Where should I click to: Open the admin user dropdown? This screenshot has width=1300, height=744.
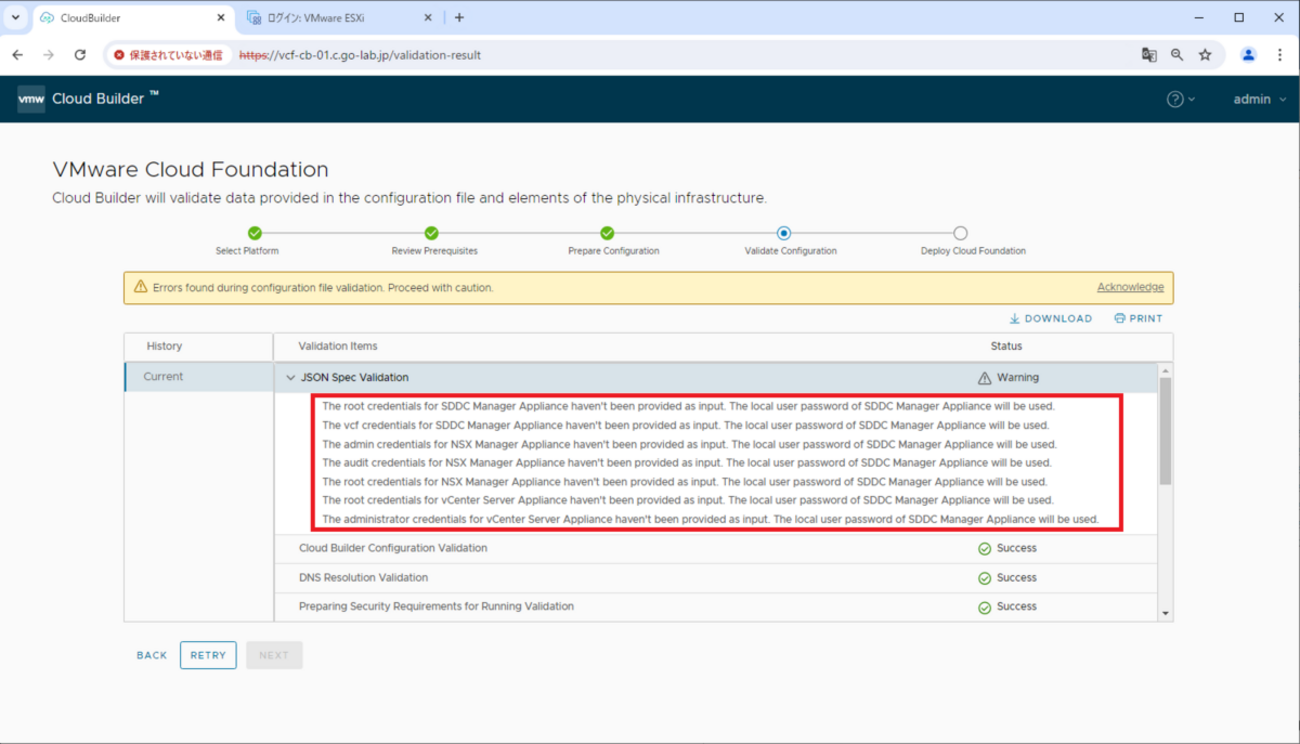pyautogui.click(x=1260, y=99)
